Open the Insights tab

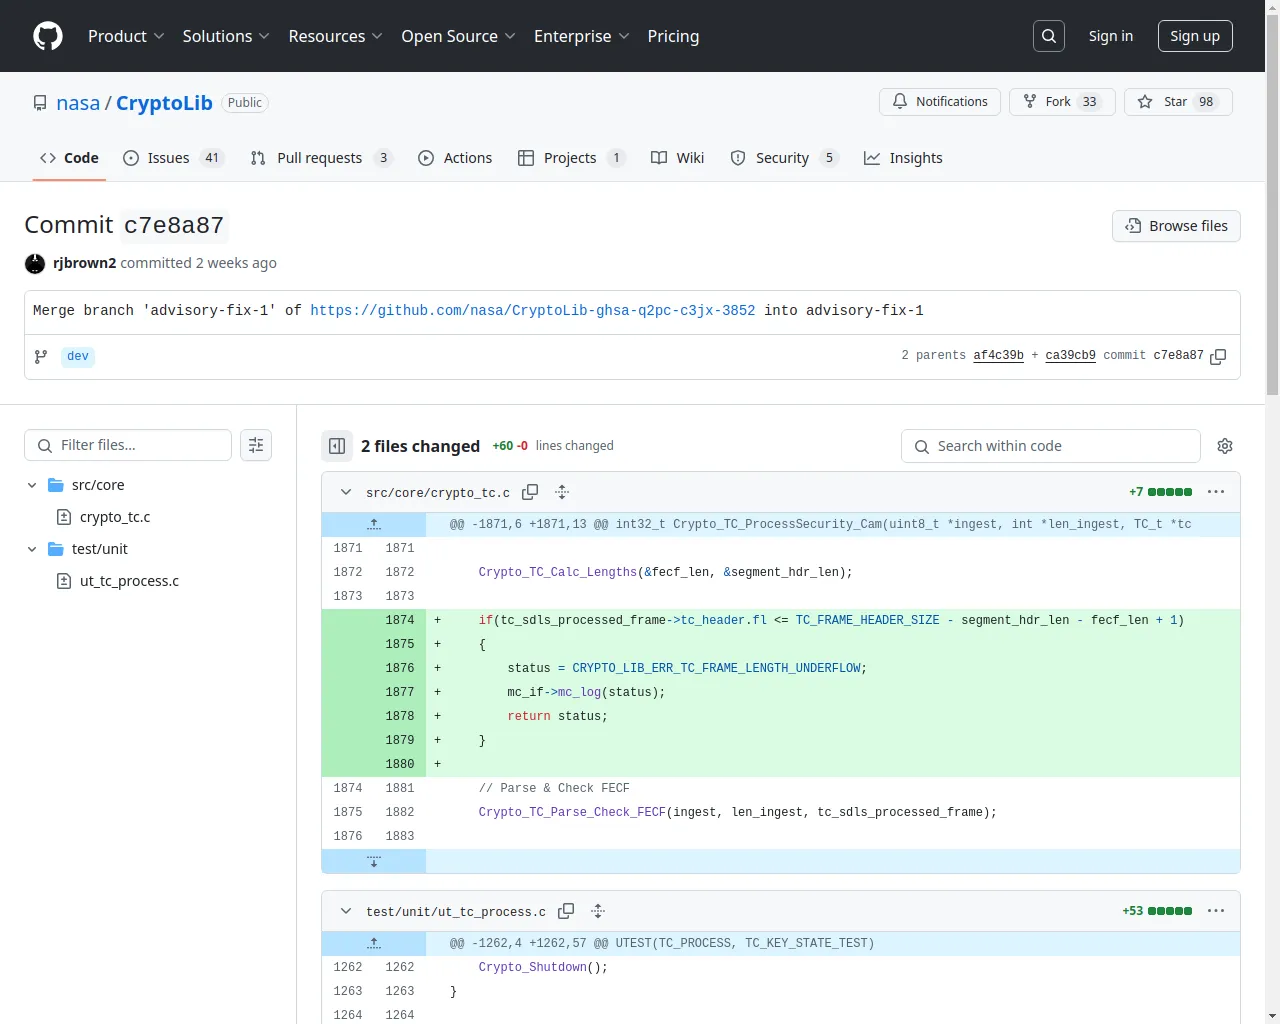903,158
